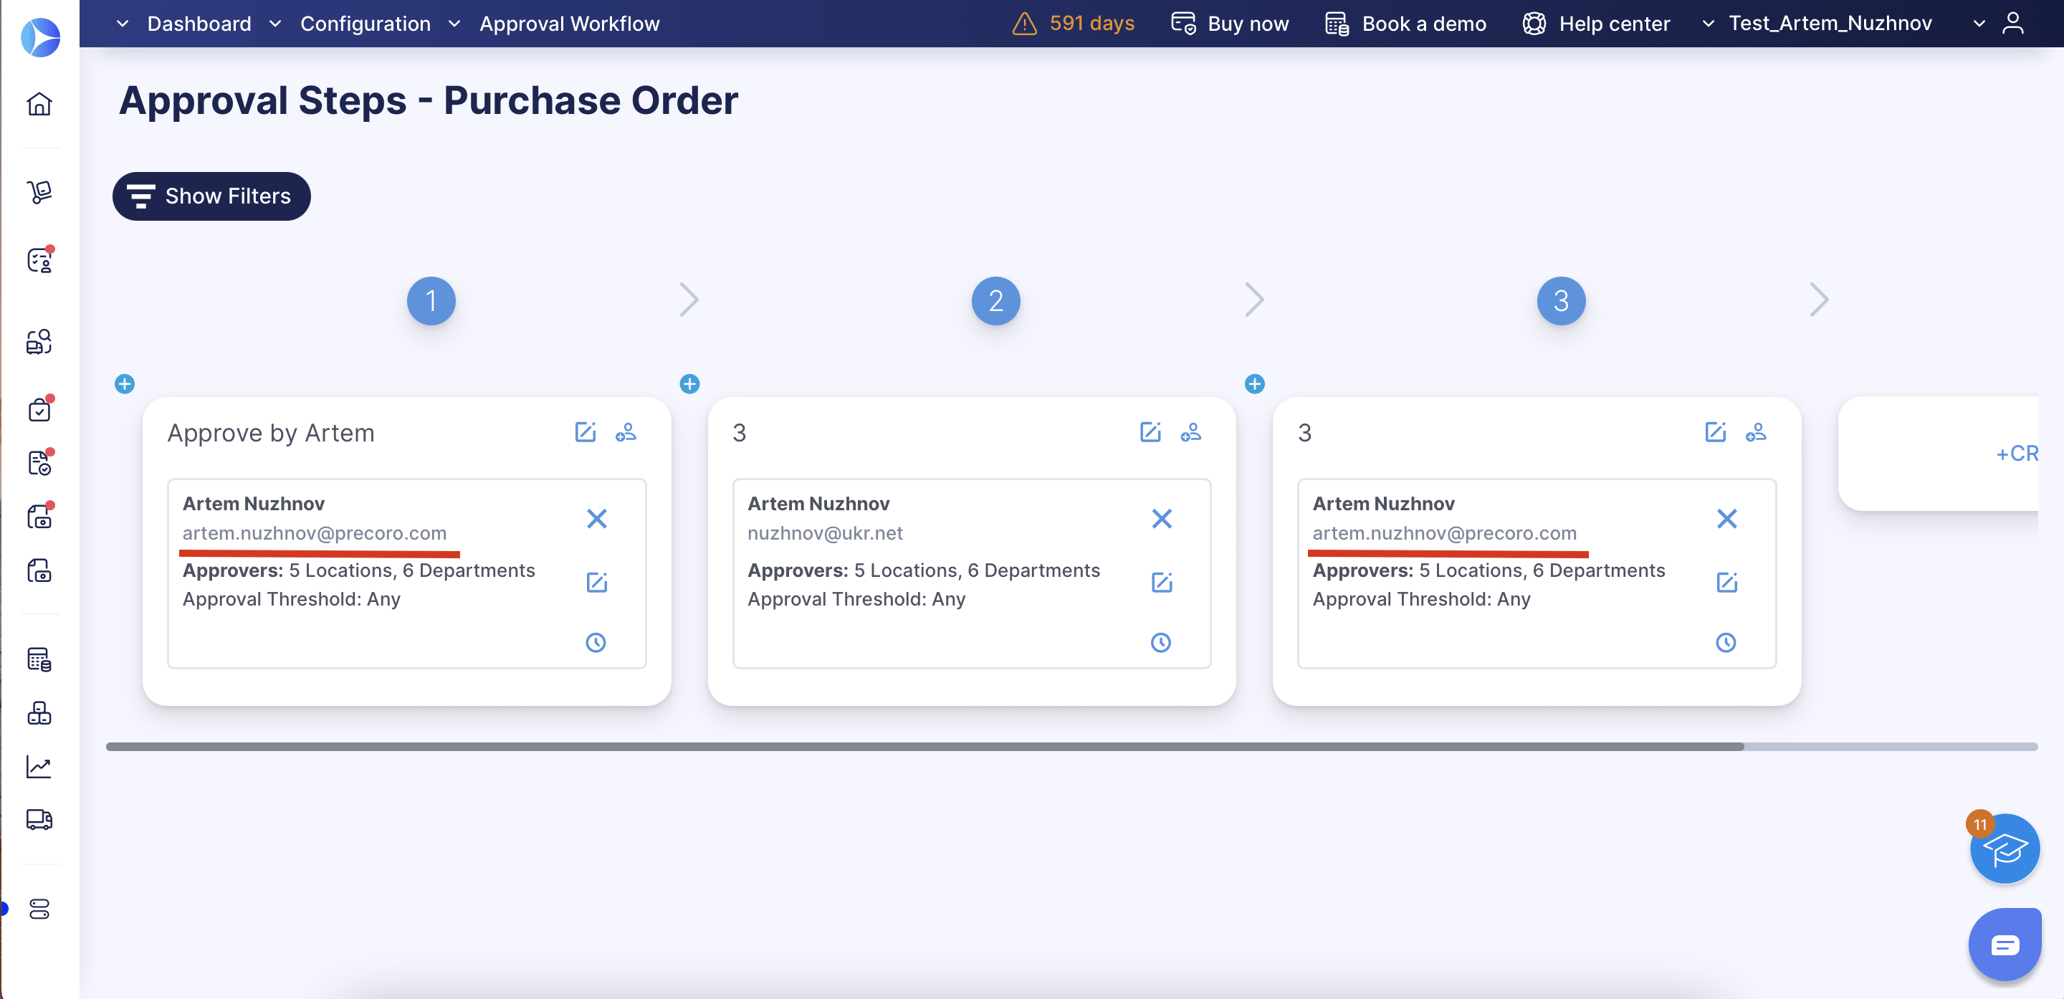
Task: Open the Home dashboard icon
Action: [x=39, y=104]
